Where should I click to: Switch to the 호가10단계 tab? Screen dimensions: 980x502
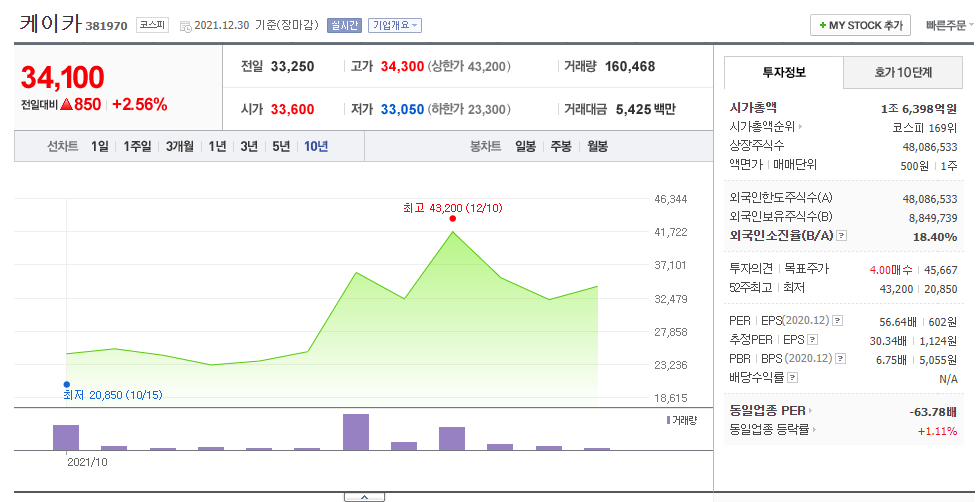pyautogui.click(x=902, y=73)
